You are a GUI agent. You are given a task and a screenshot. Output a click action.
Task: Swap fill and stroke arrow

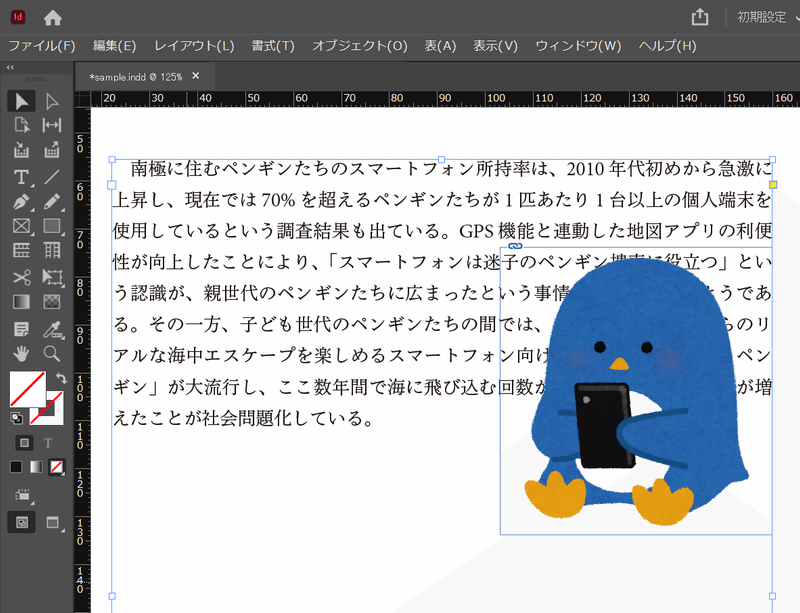point(61,378)
